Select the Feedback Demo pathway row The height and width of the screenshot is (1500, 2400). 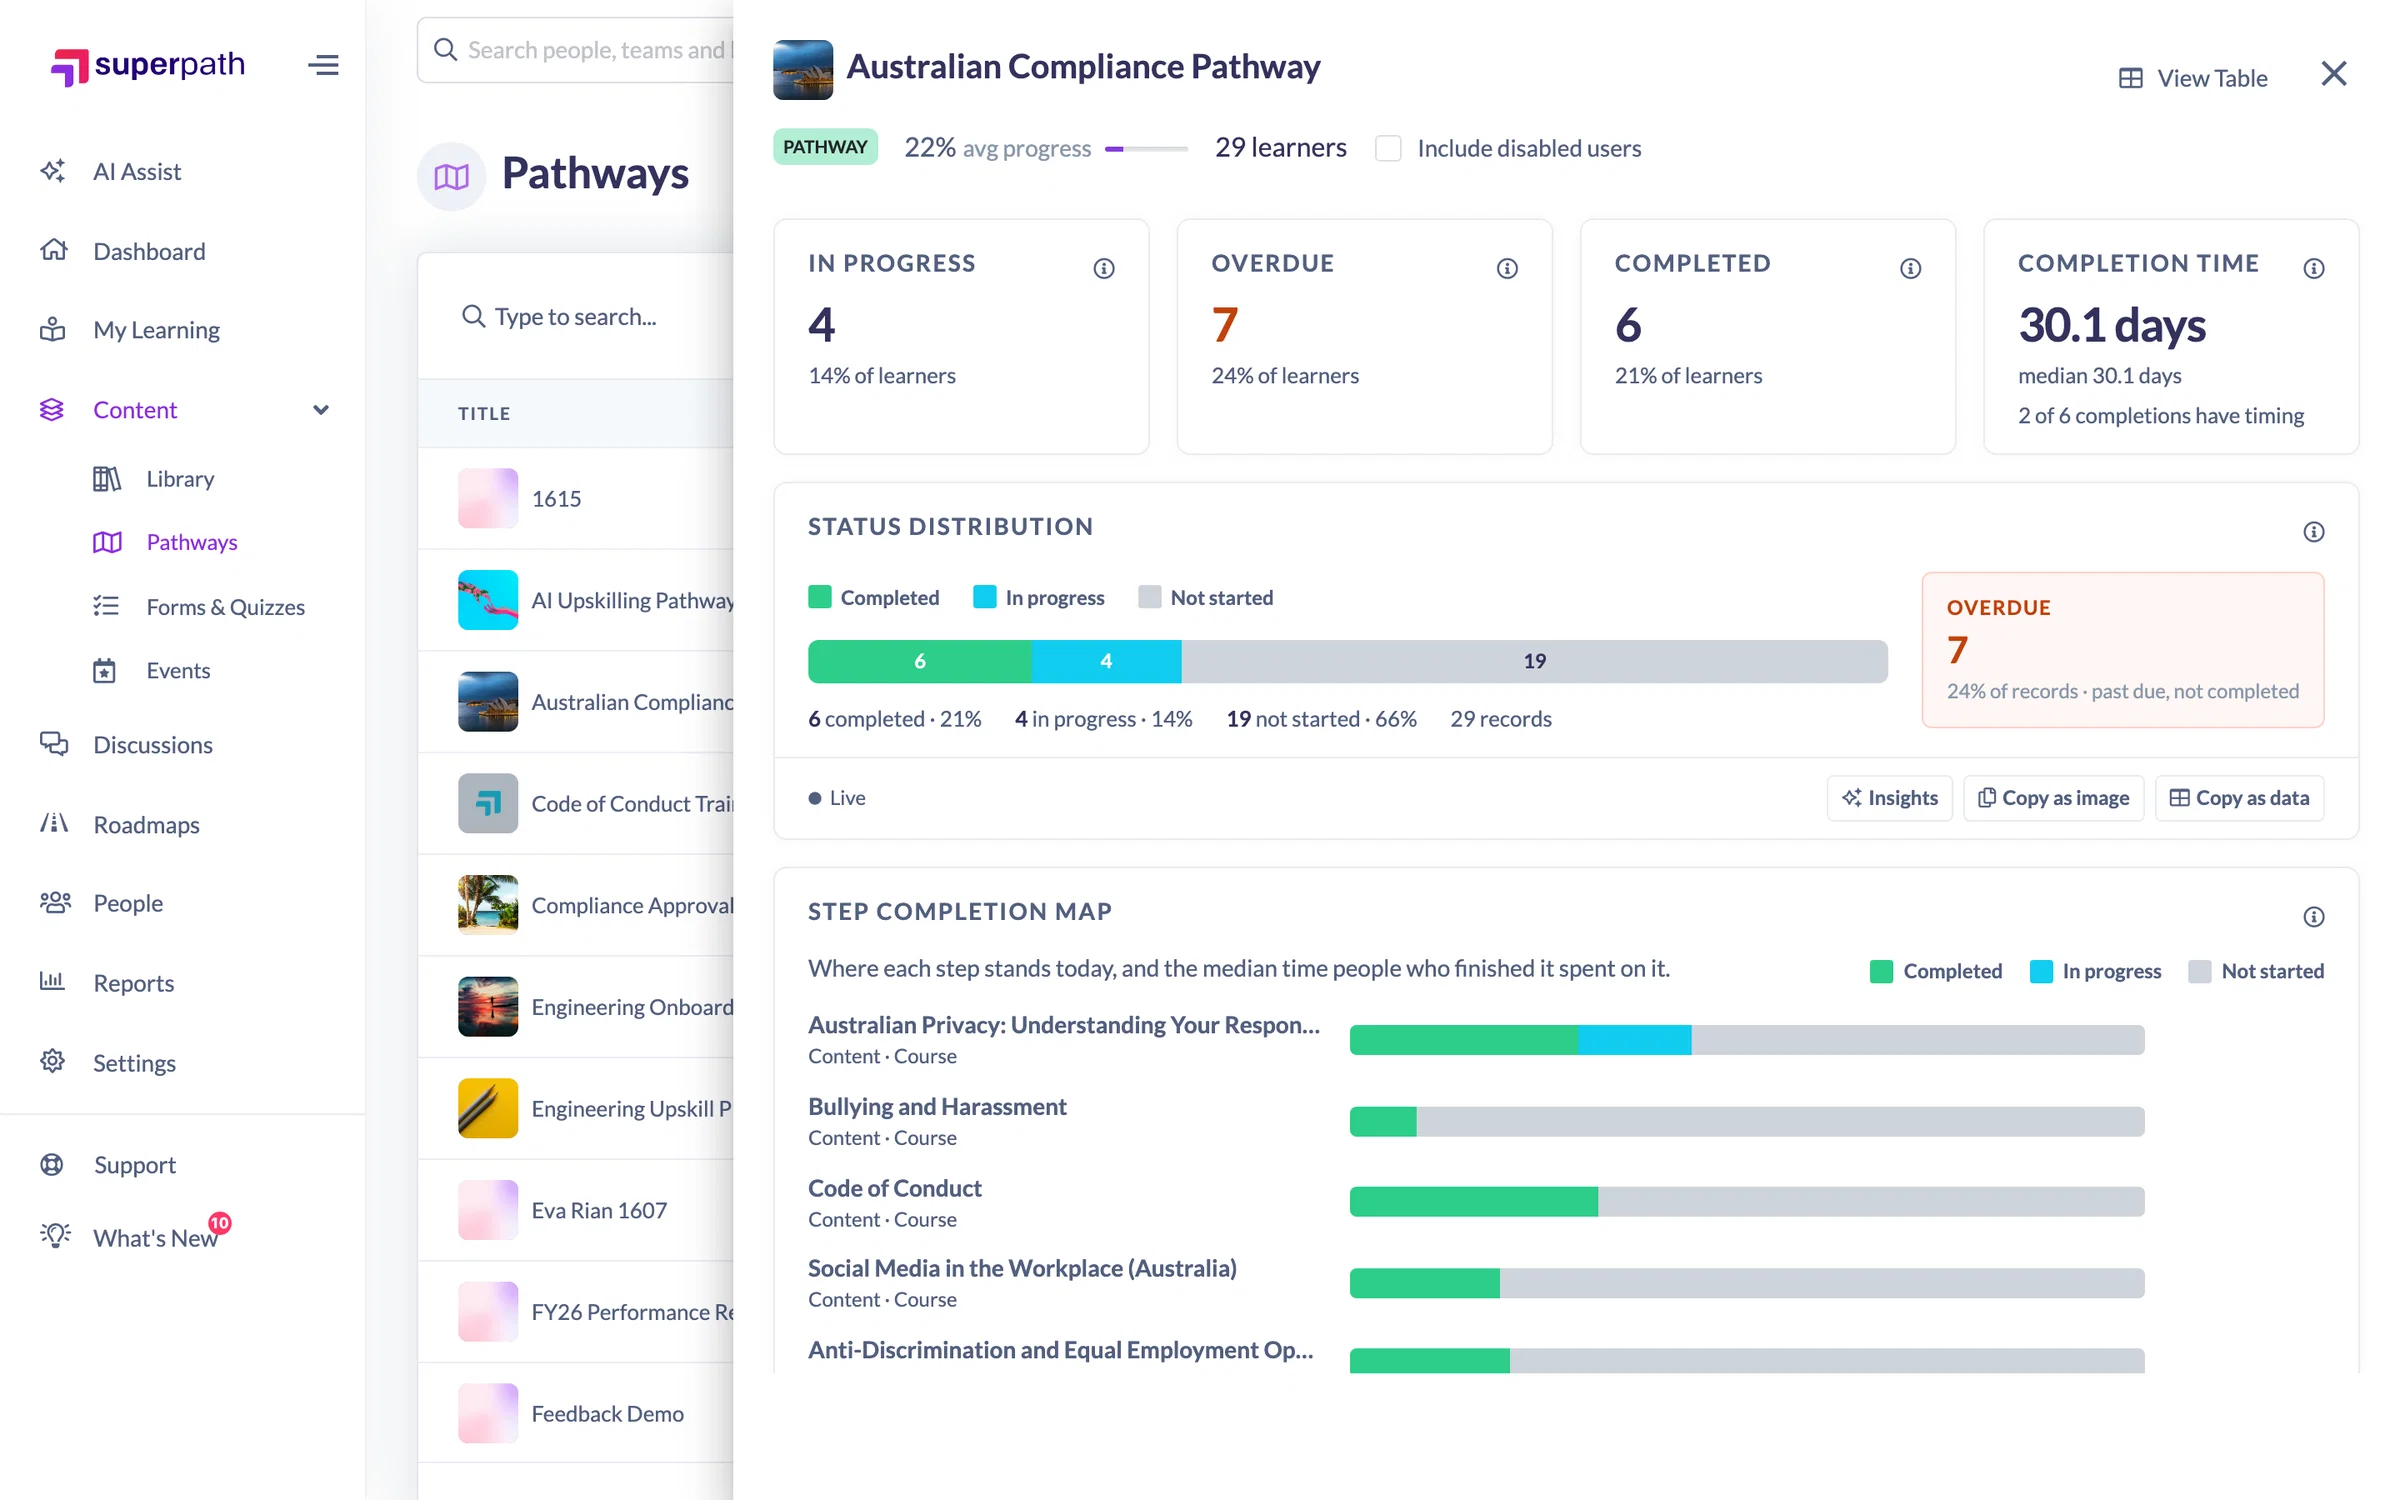tap(576, 1413)
